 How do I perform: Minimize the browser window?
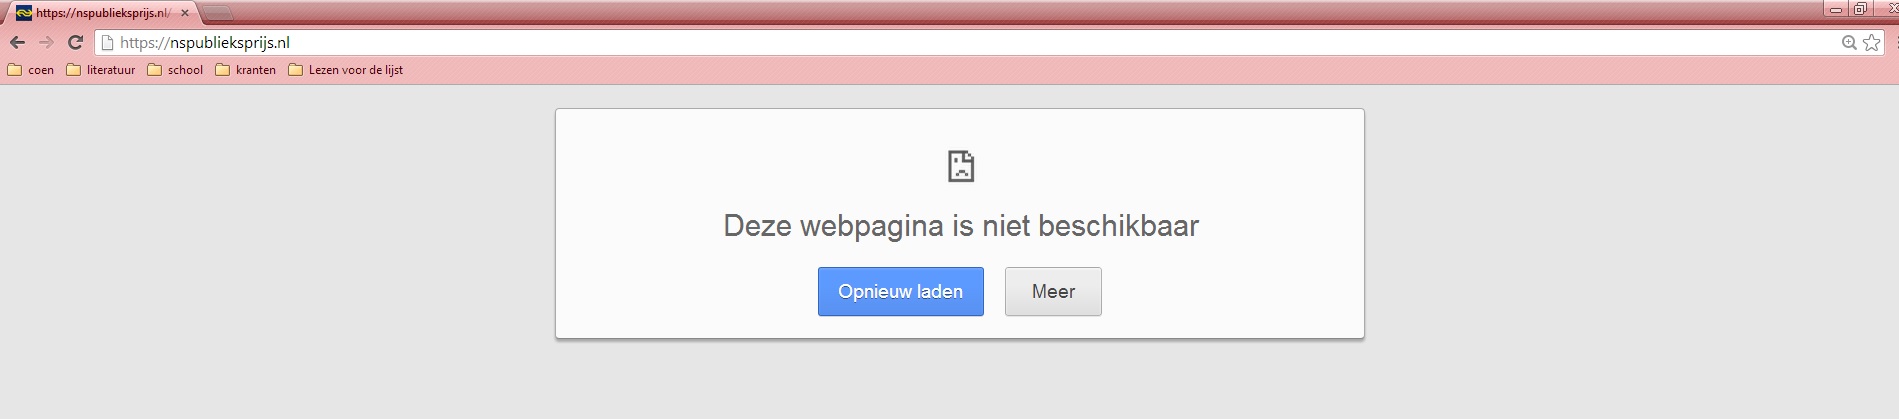pos(1836,10)
